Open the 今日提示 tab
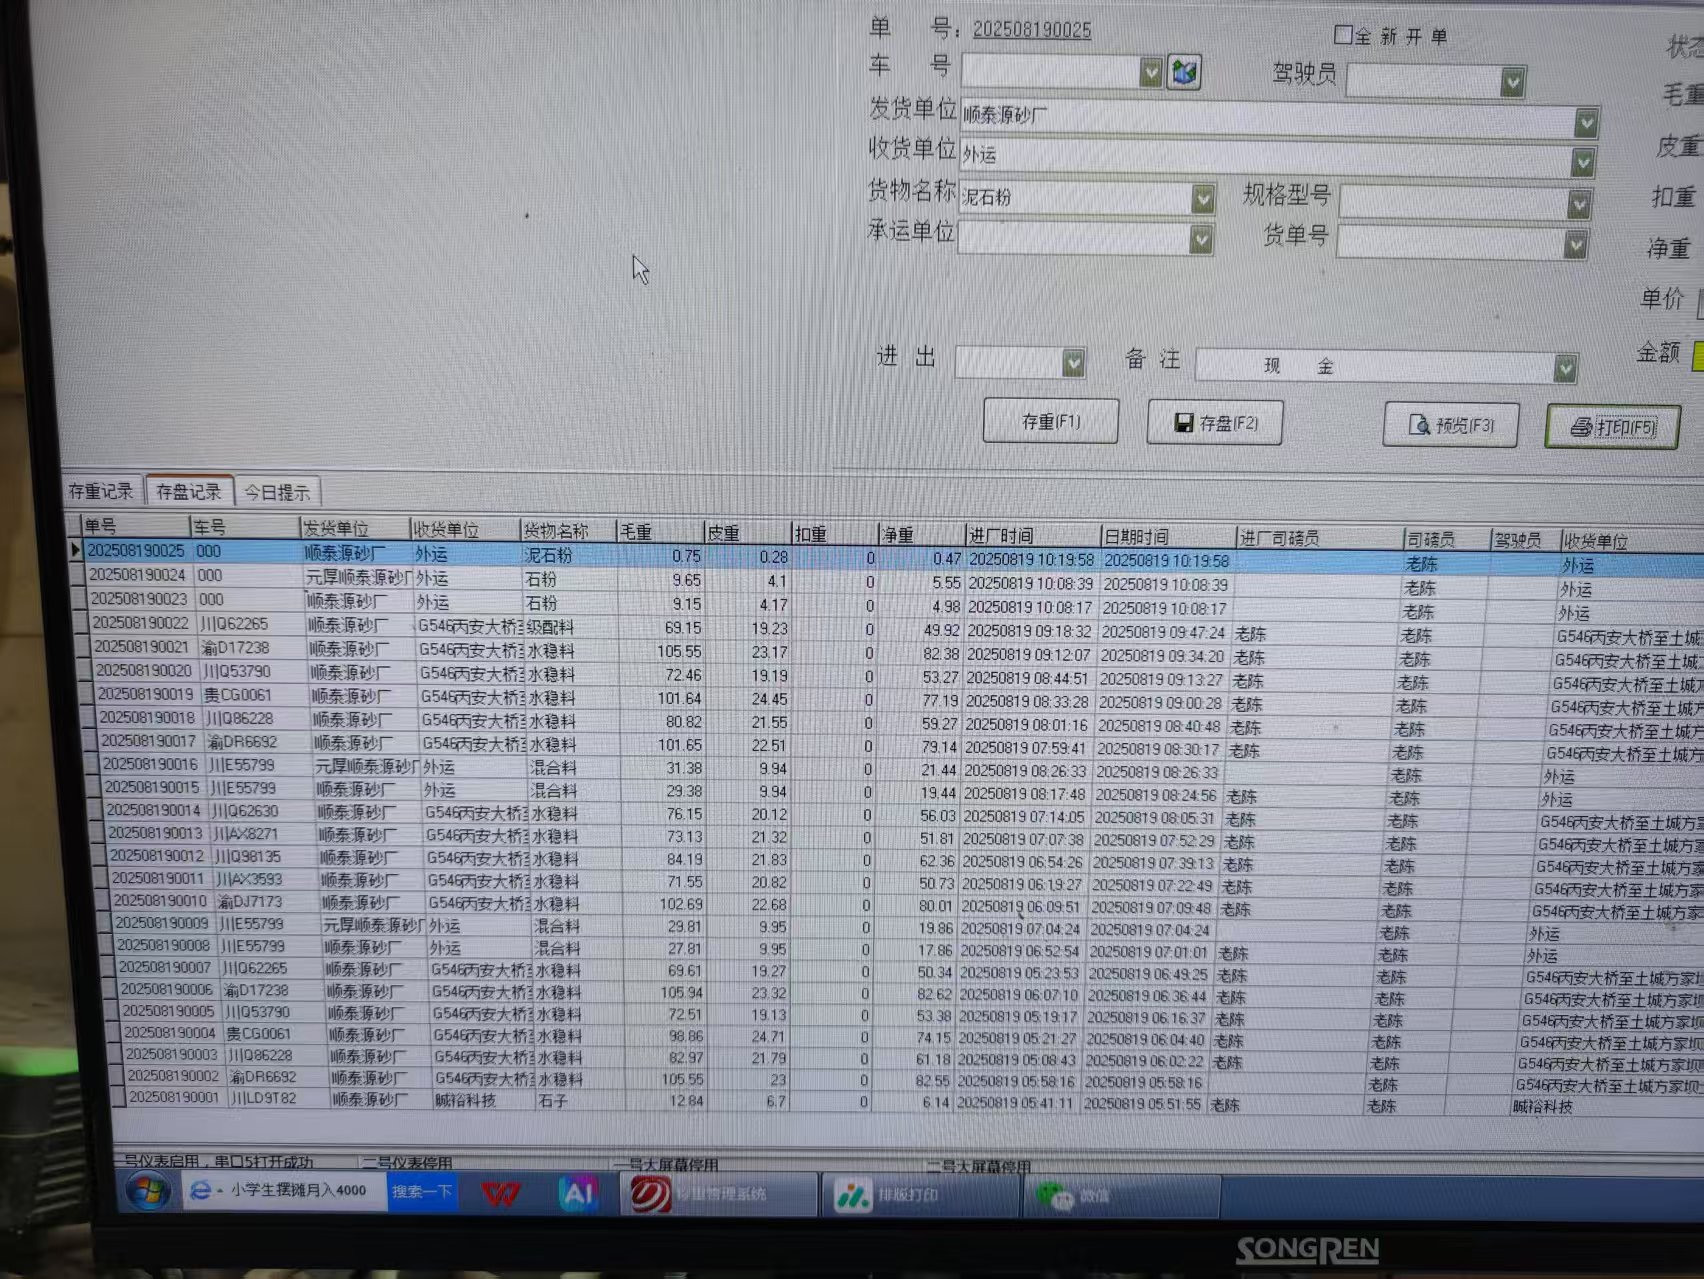The width and height of the screenshot is (1704, 1279). [x=277, y=492]
